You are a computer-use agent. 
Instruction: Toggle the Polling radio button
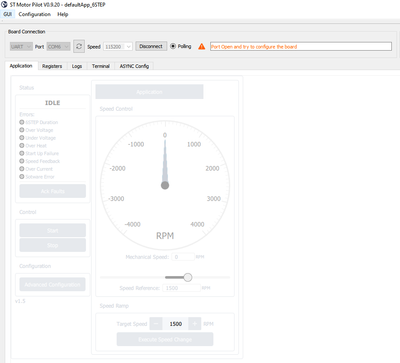point(173,46)
